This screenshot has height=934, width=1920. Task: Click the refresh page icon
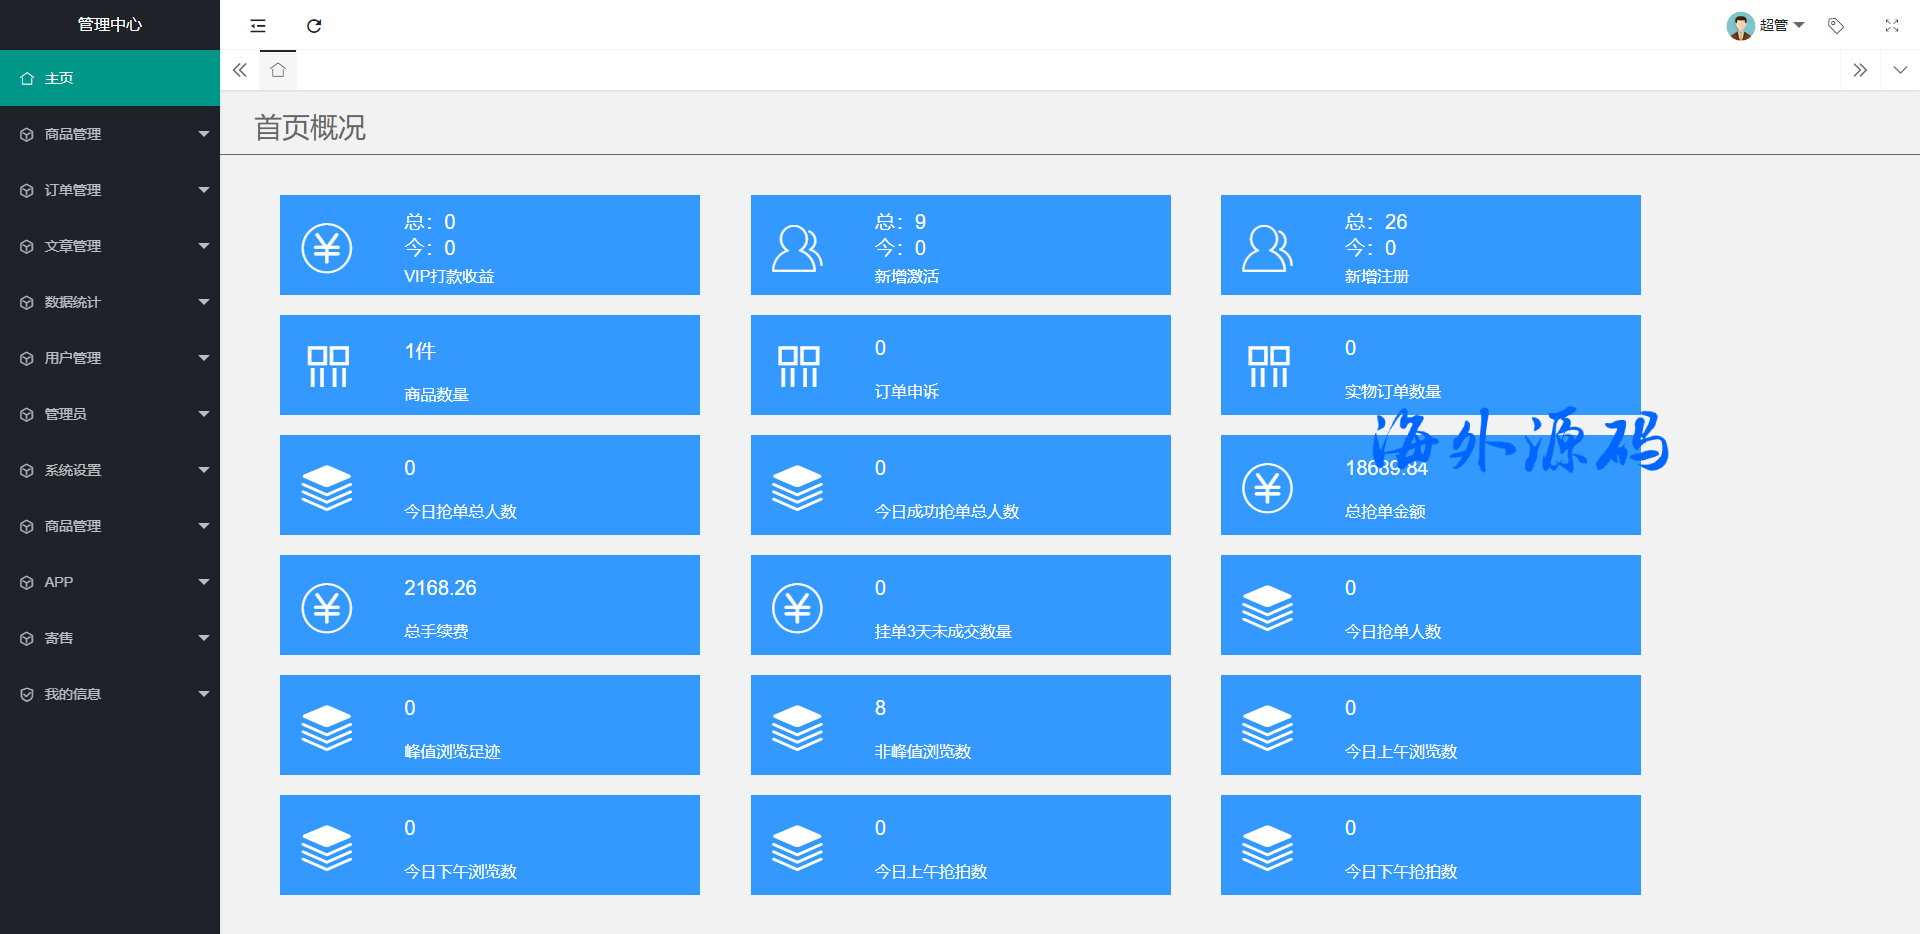point(314,26)
